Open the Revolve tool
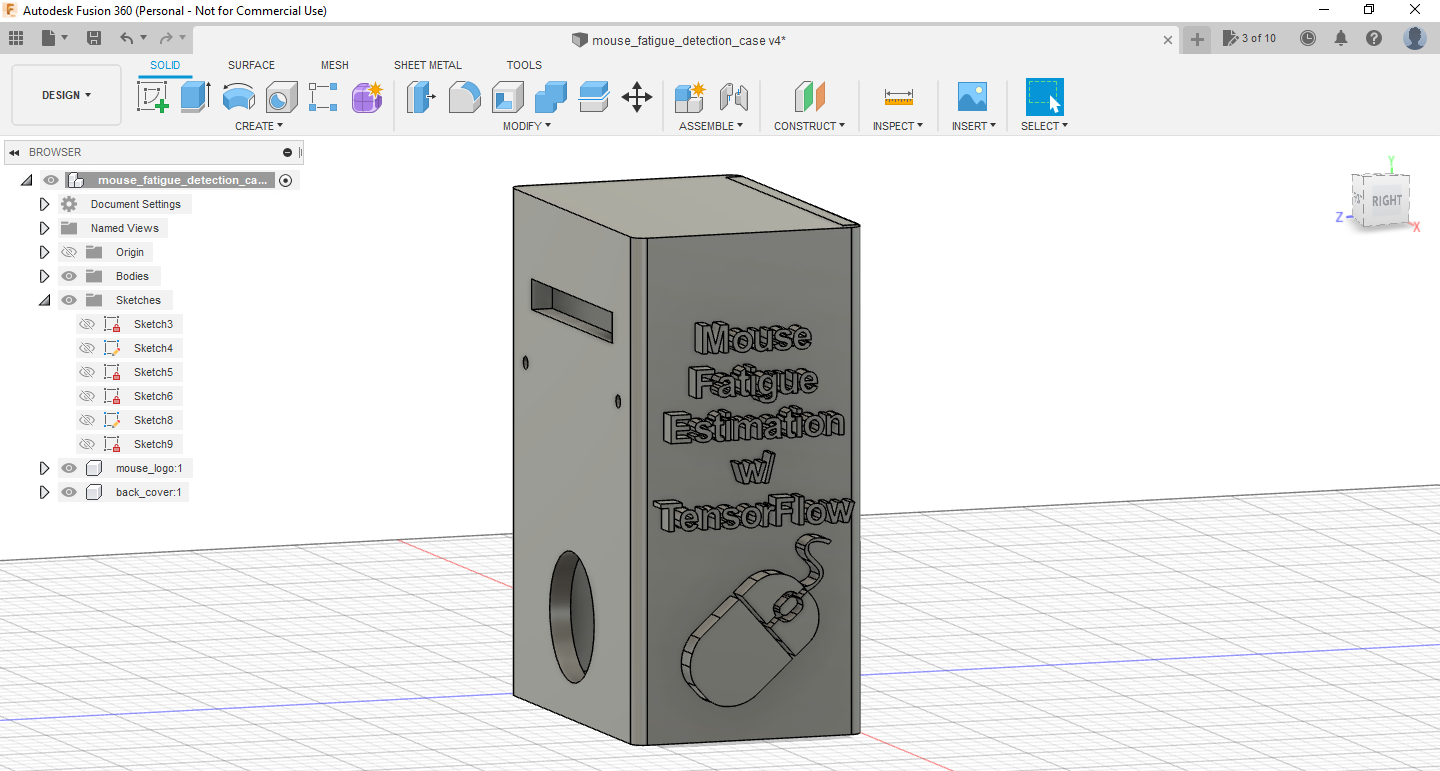 (x=238, y=97)
